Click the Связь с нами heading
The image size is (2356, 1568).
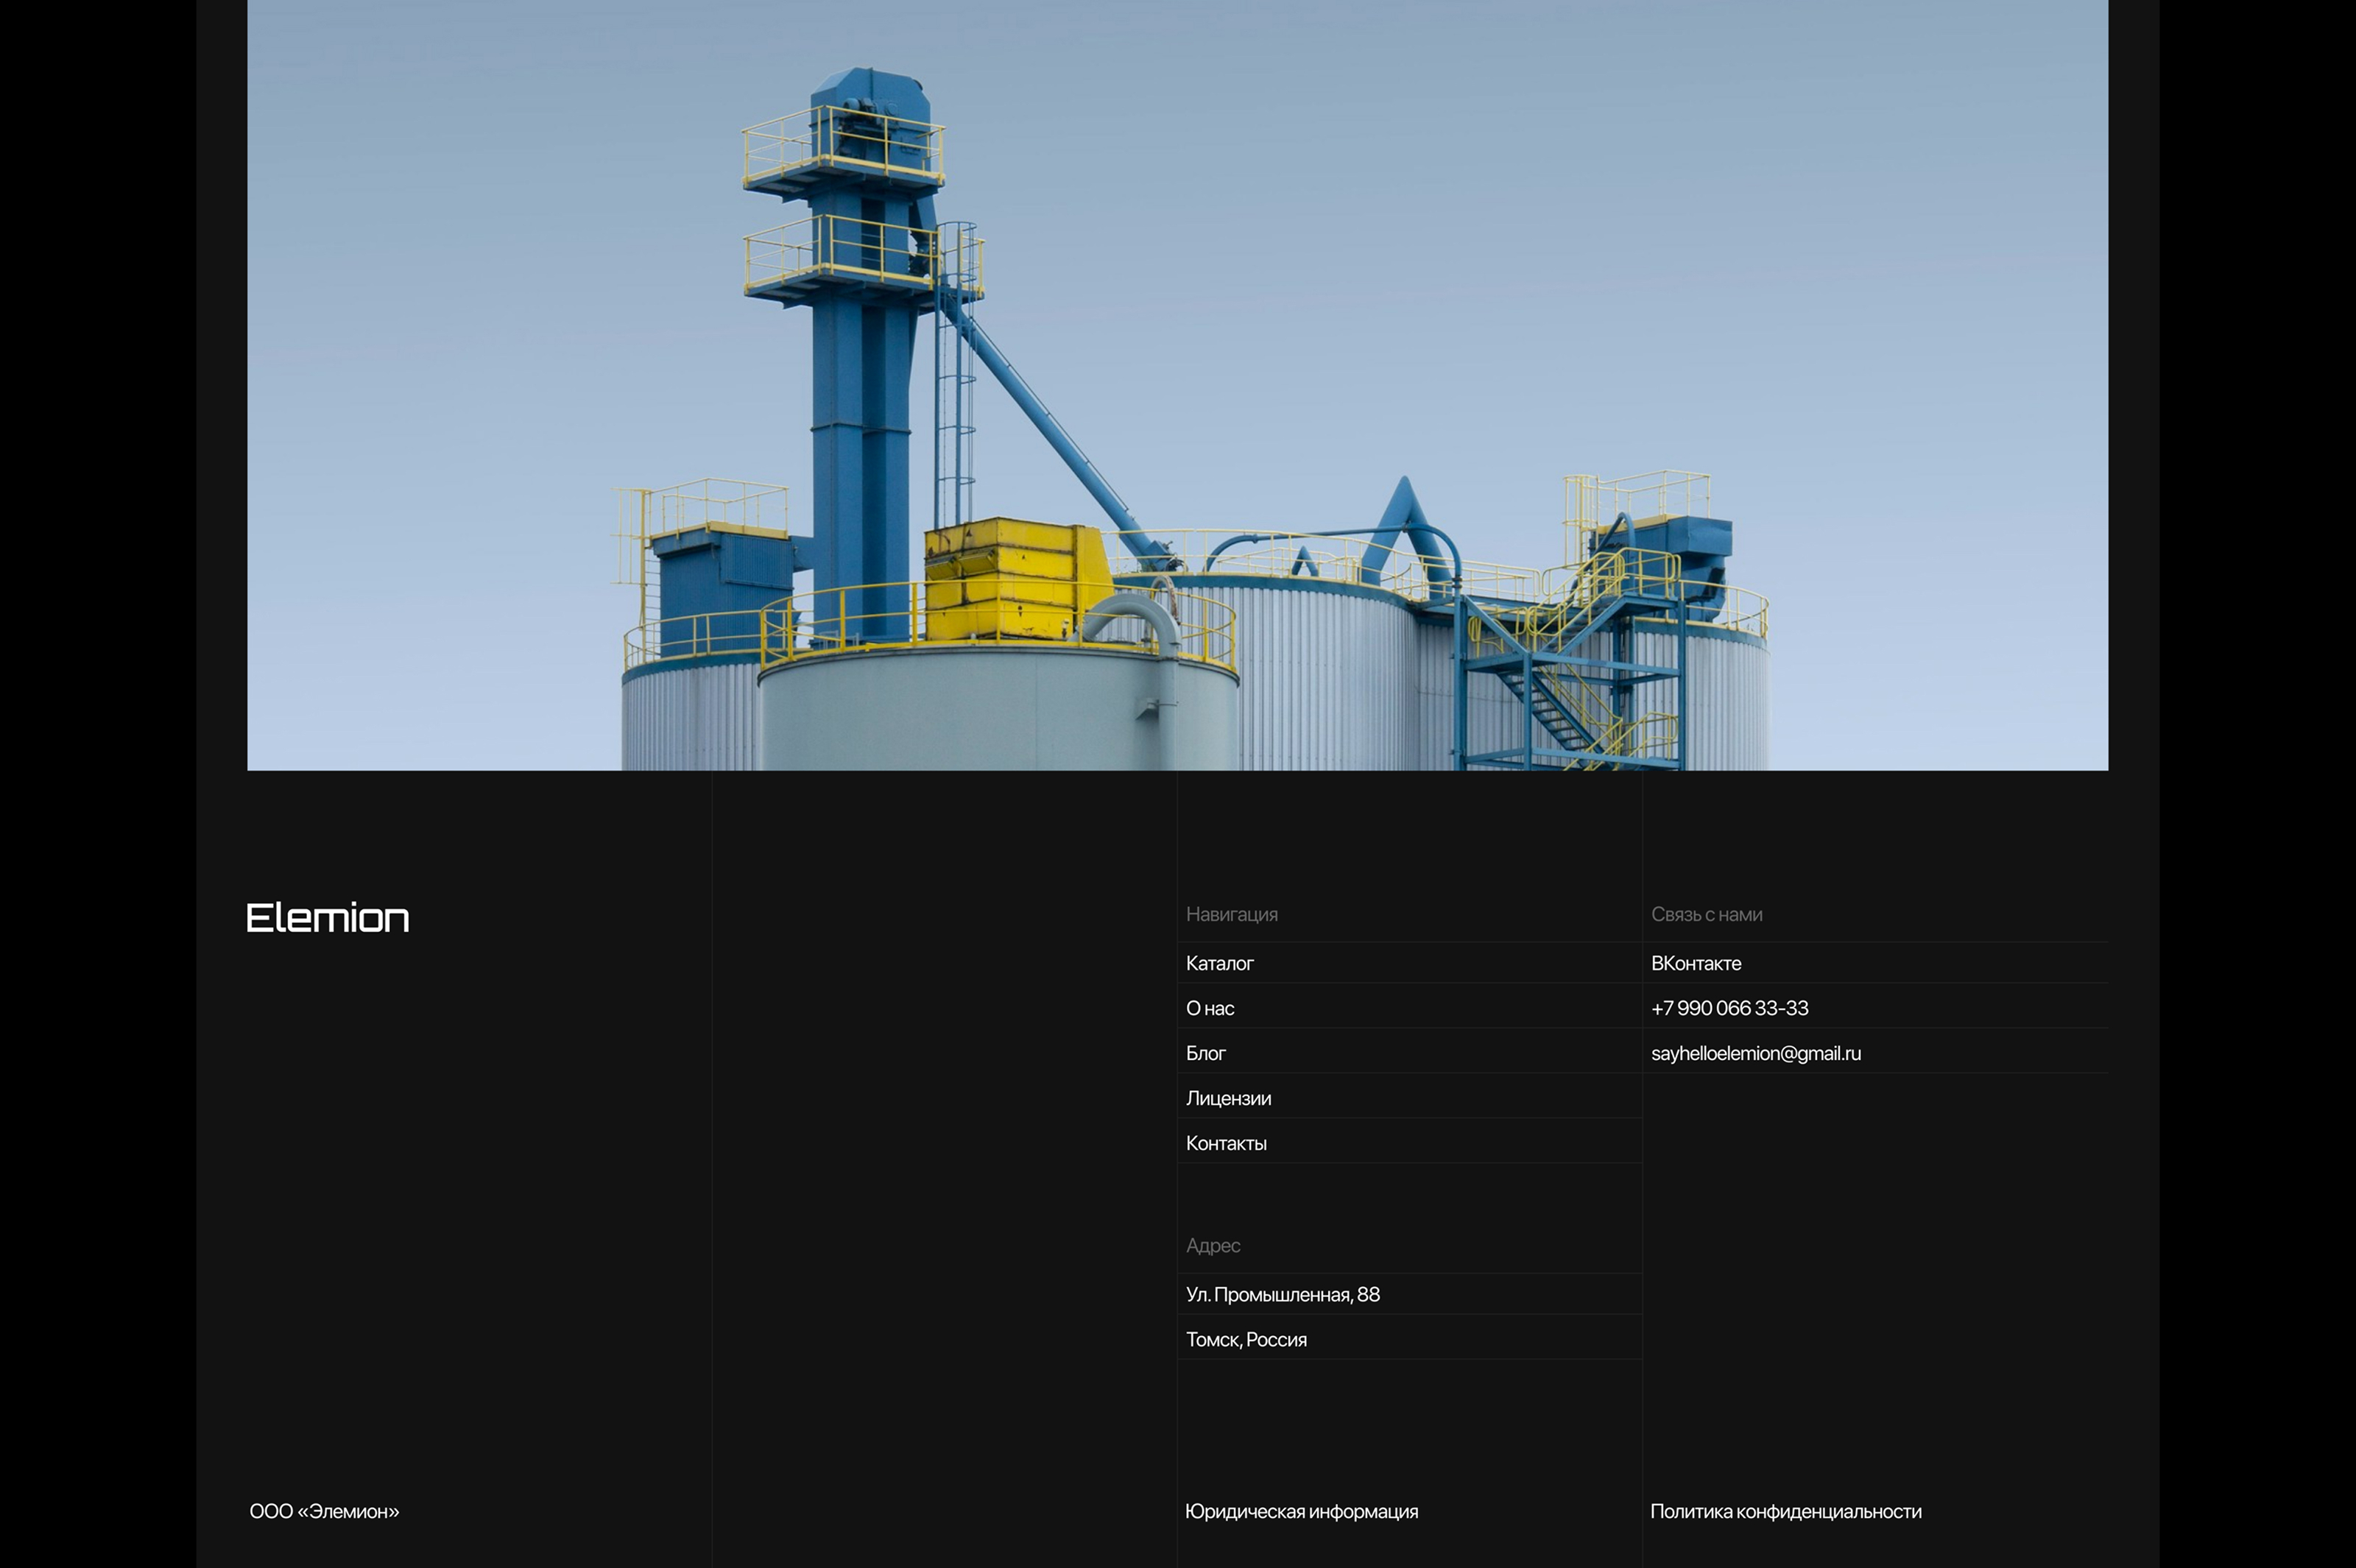pyautogui.click(x=1706, y=914)
